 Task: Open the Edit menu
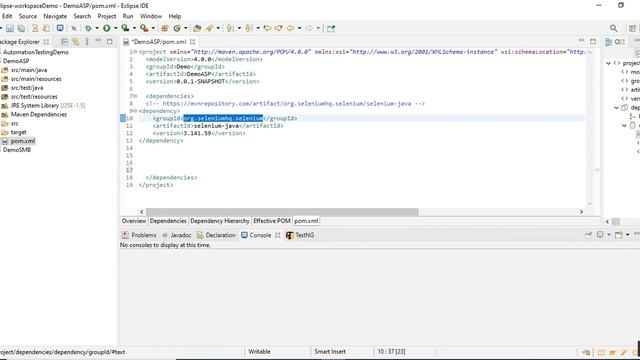tap(7, 16)
